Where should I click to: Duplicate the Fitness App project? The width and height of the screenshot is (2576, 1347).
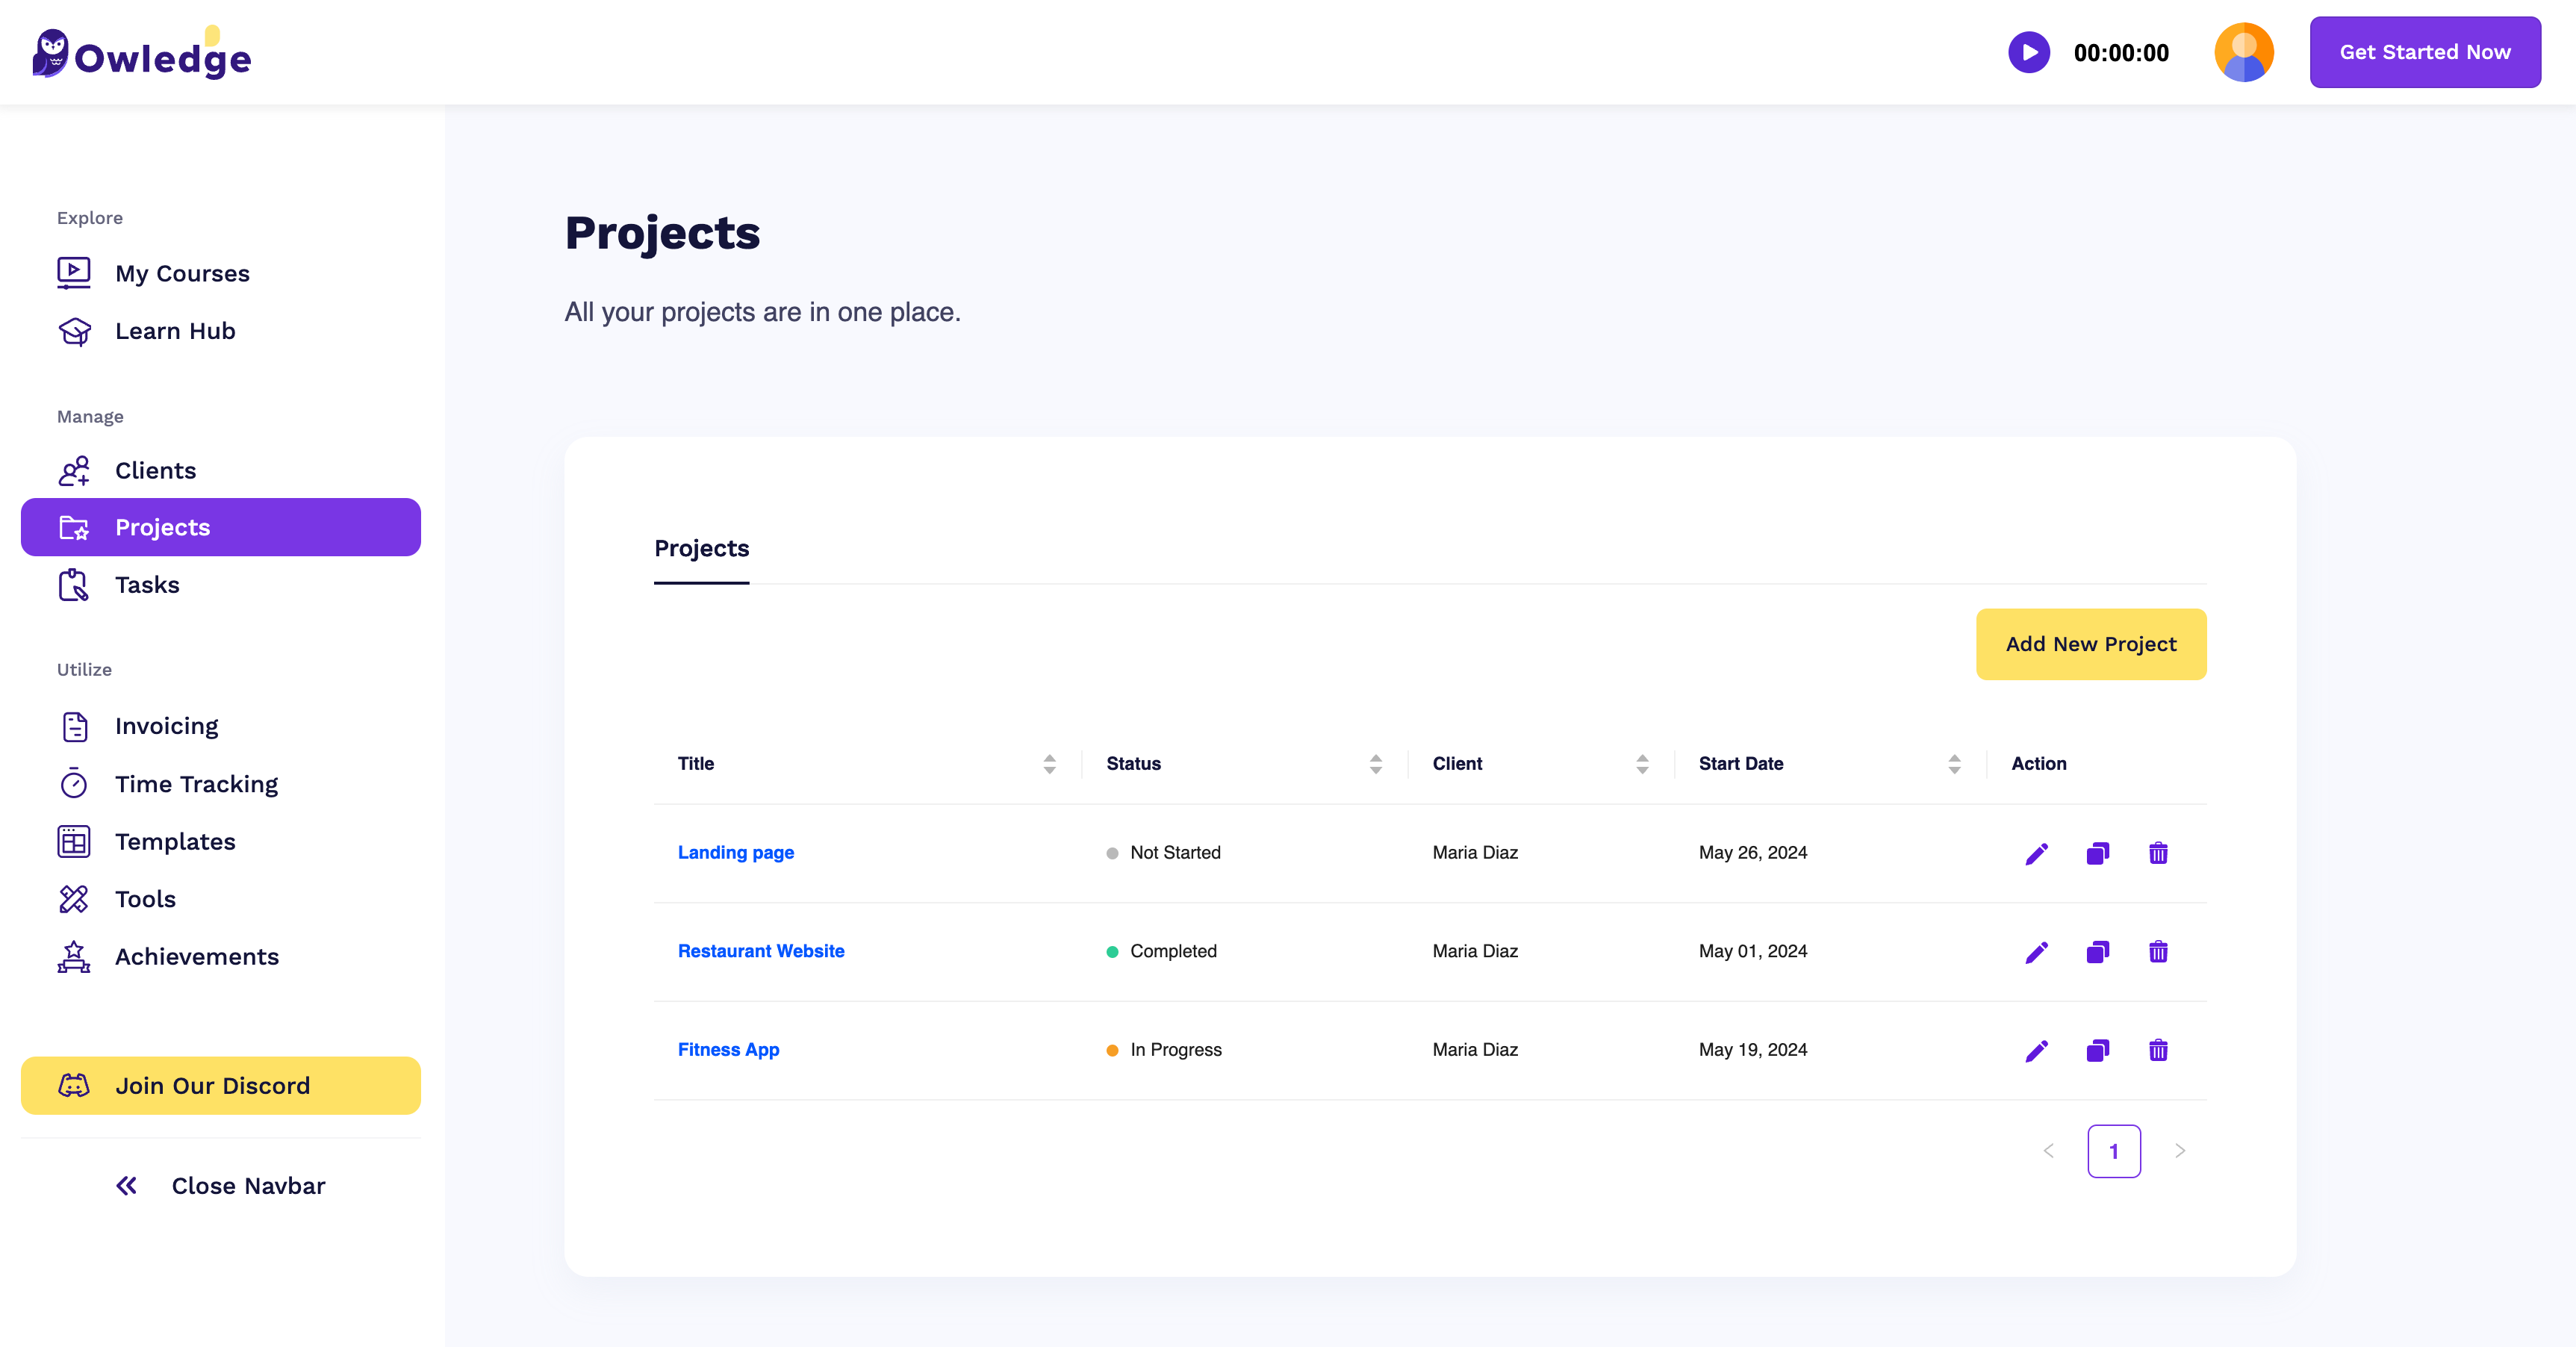2097,1050
